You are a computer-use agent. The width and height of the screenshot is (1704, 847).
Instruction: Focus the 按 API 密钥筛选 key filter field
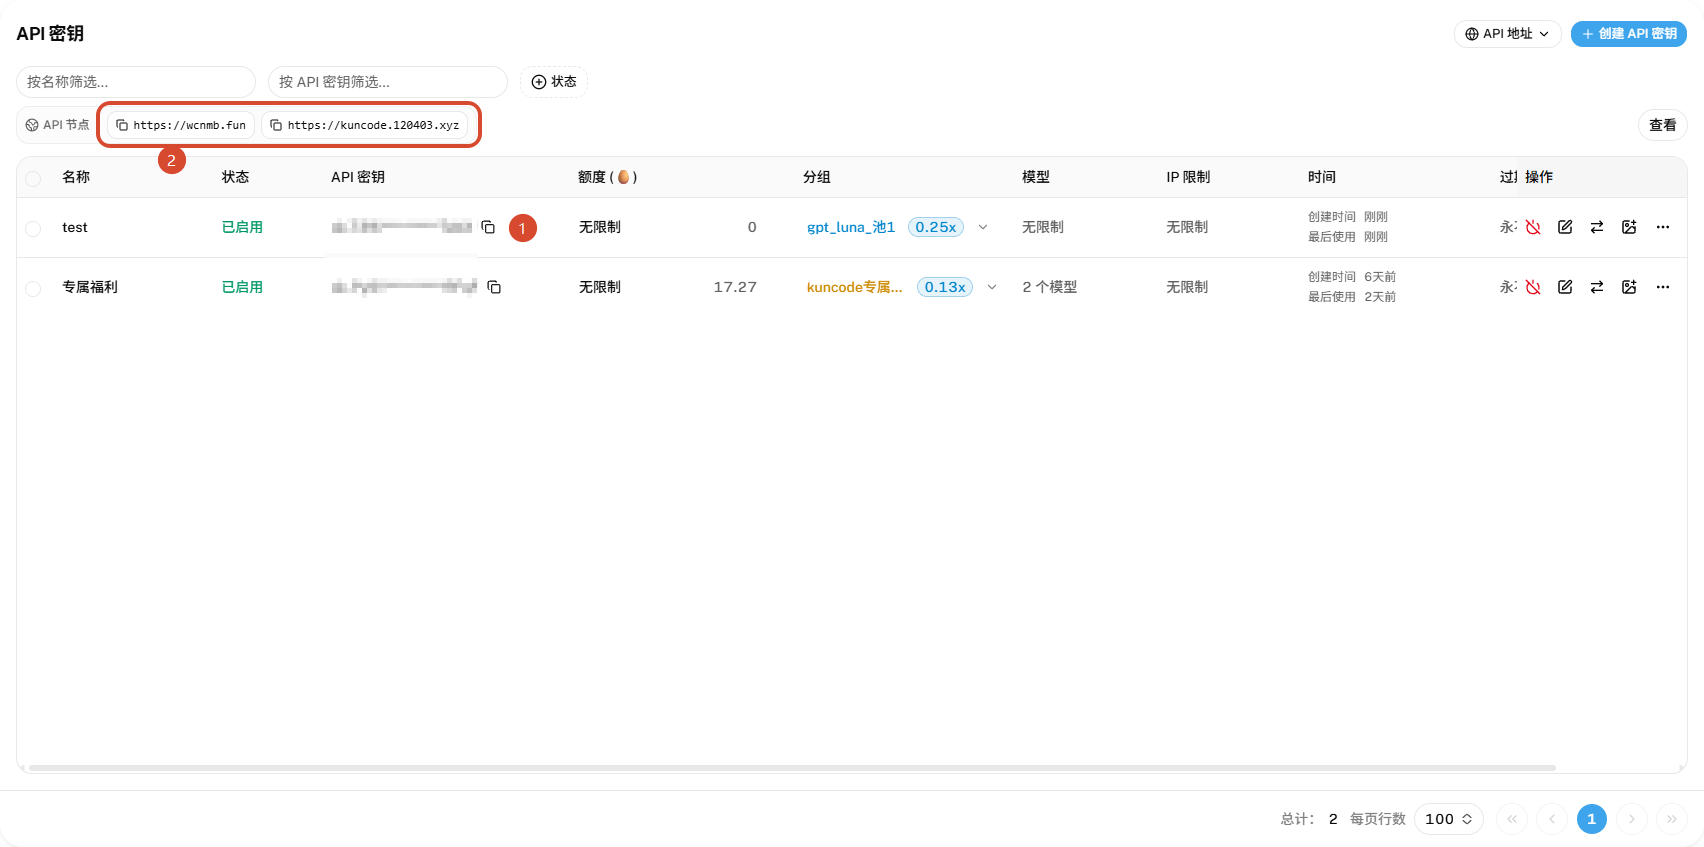tap(388, 82)
